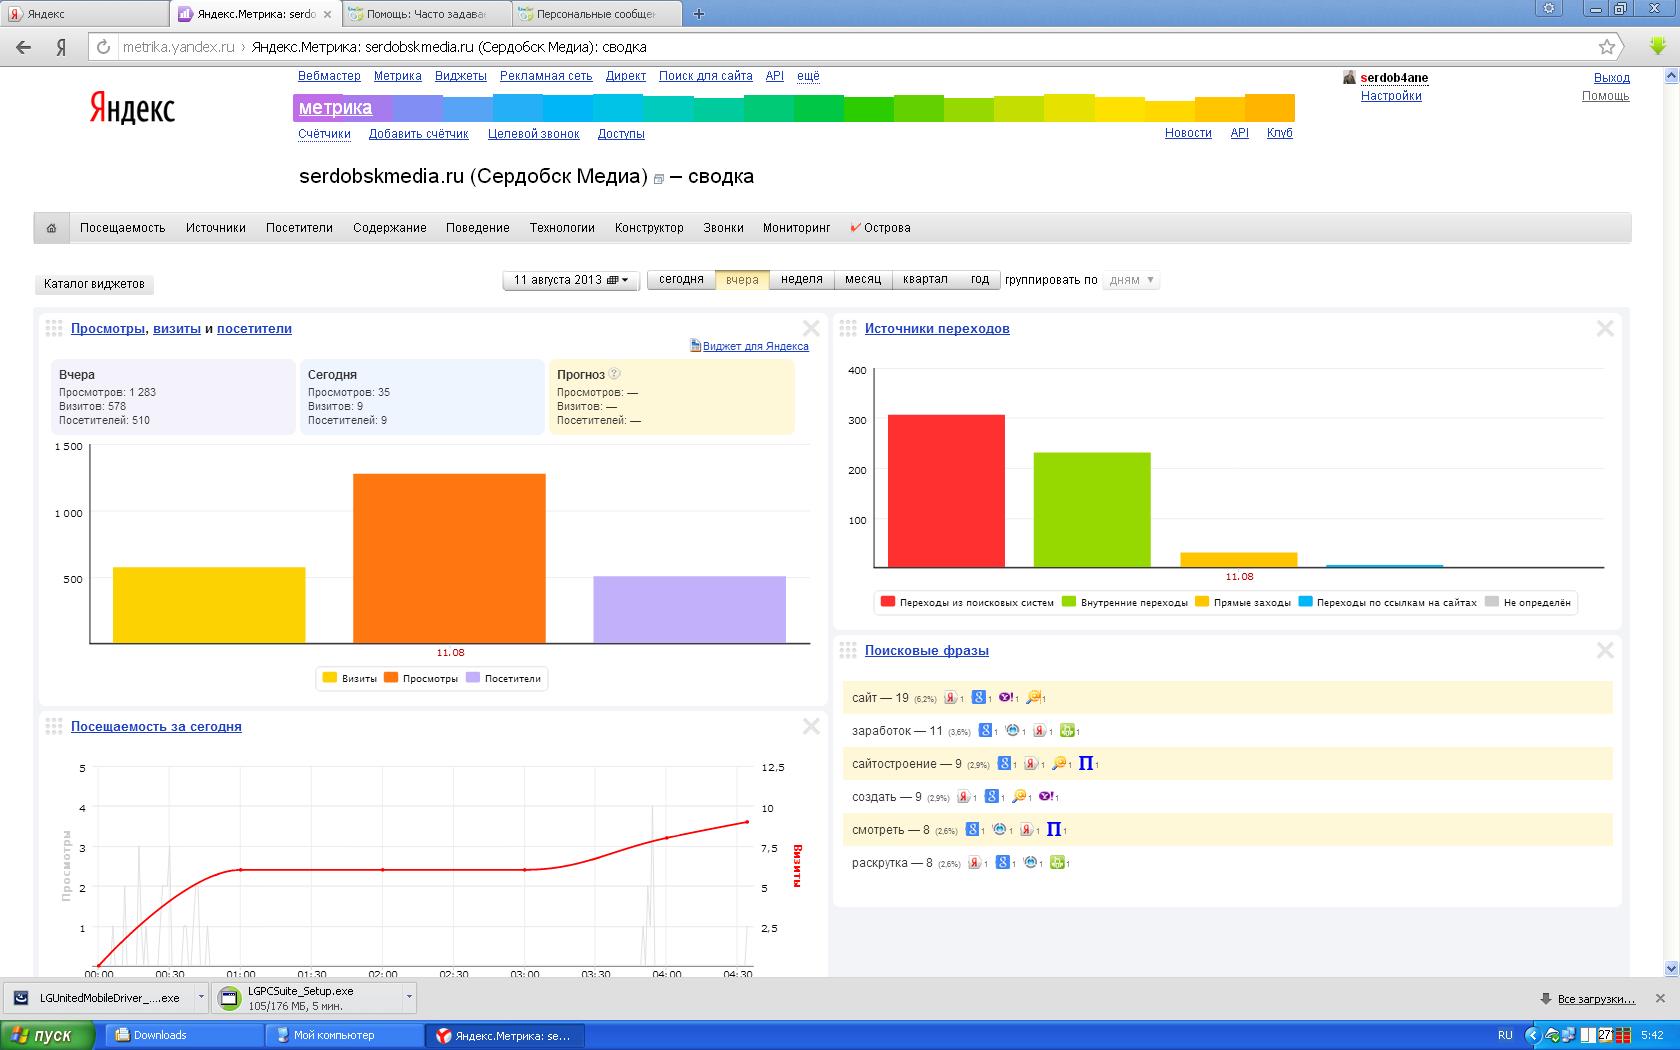Screen dimensions: 1680x1050
Task: Toggle 'Не определён' legend item
Action: [x=1528, y=602]
